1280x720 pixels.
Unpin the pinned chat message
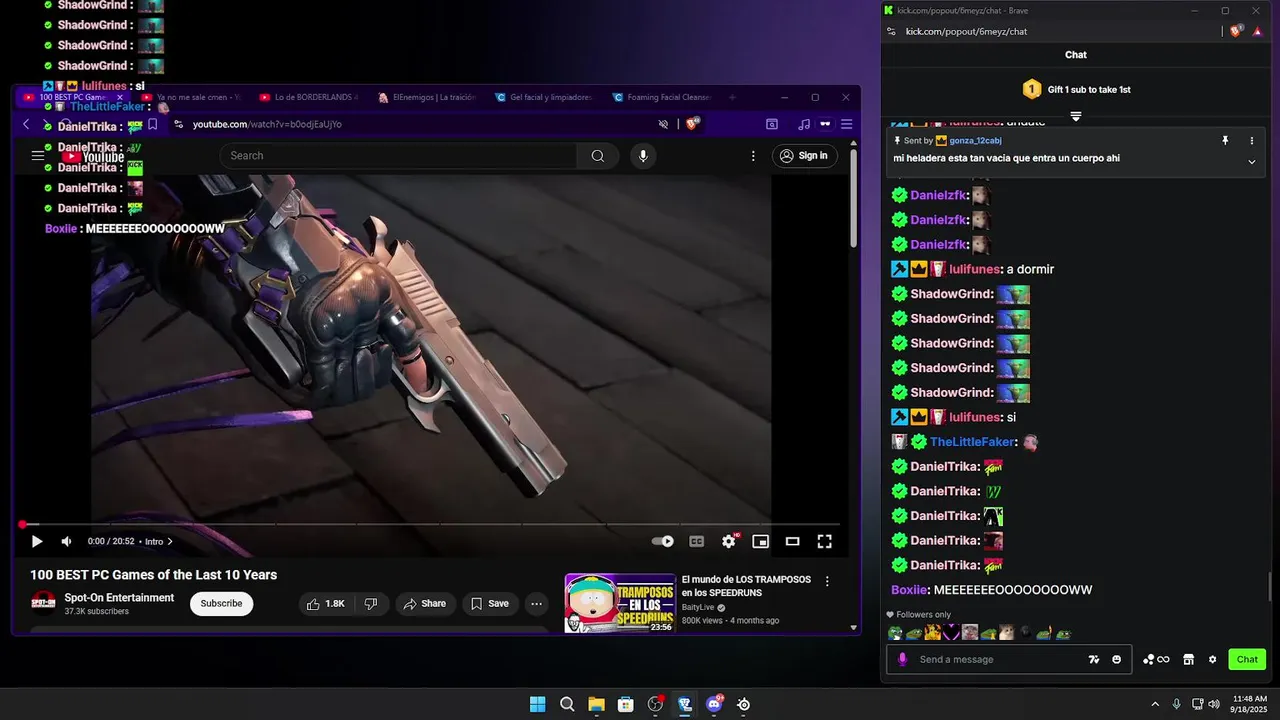pyautogui.click(x=1225, y=141)
